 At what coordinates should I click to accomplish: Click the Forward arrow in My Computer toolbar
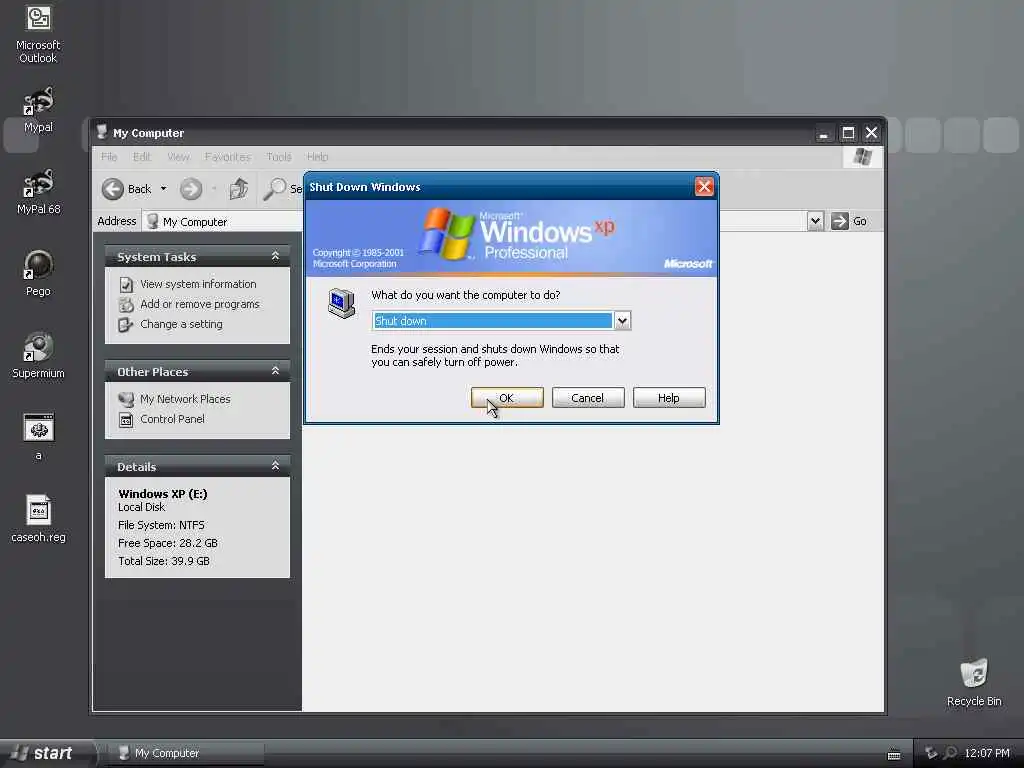coord(191,189)
